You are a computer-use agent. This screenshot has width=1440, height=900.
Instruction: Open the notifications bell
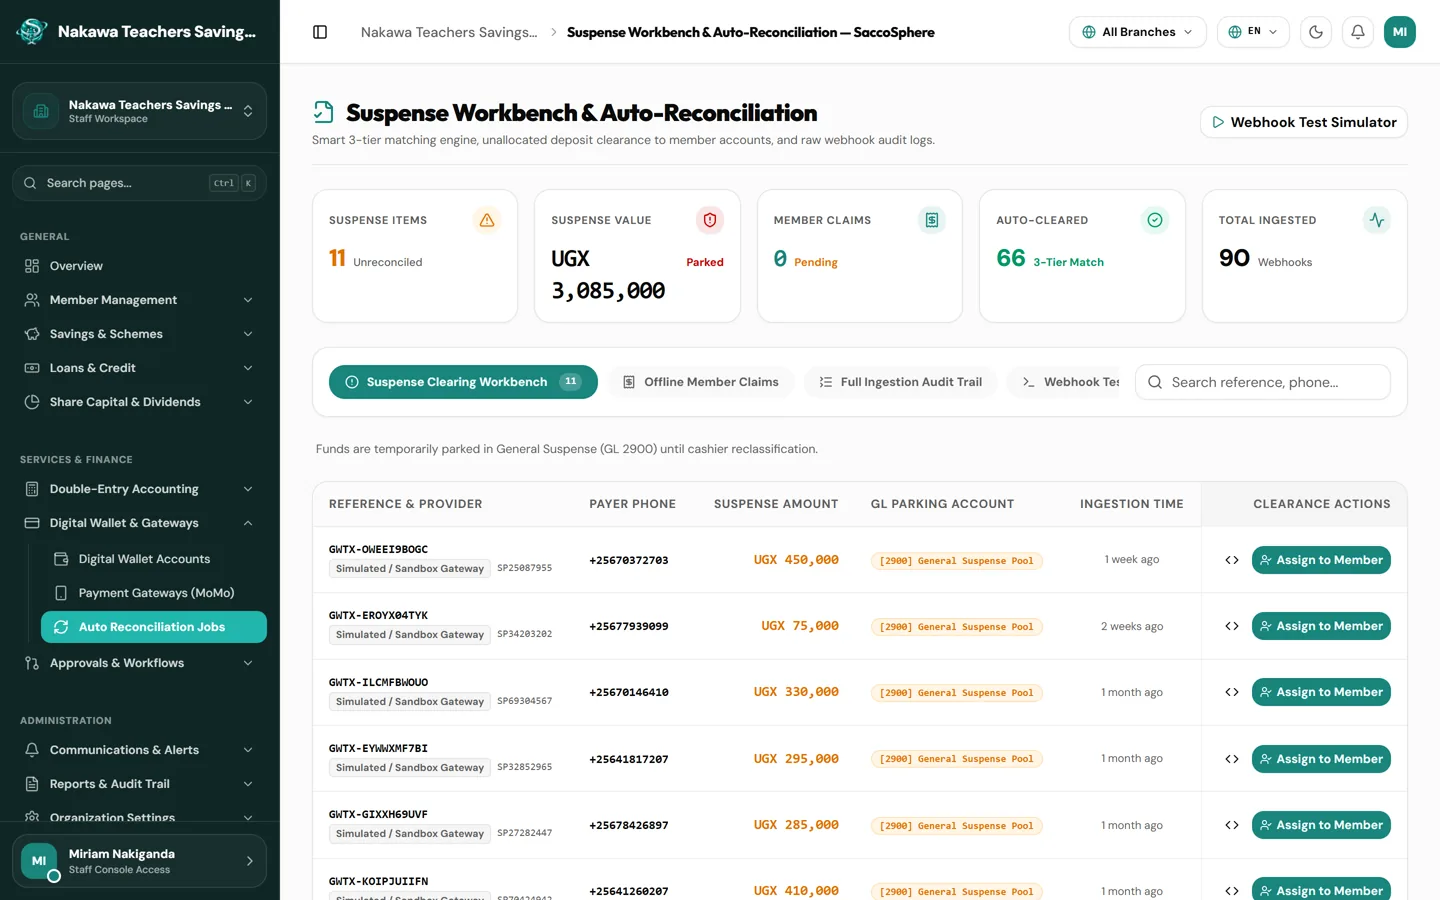point(1358,32)
